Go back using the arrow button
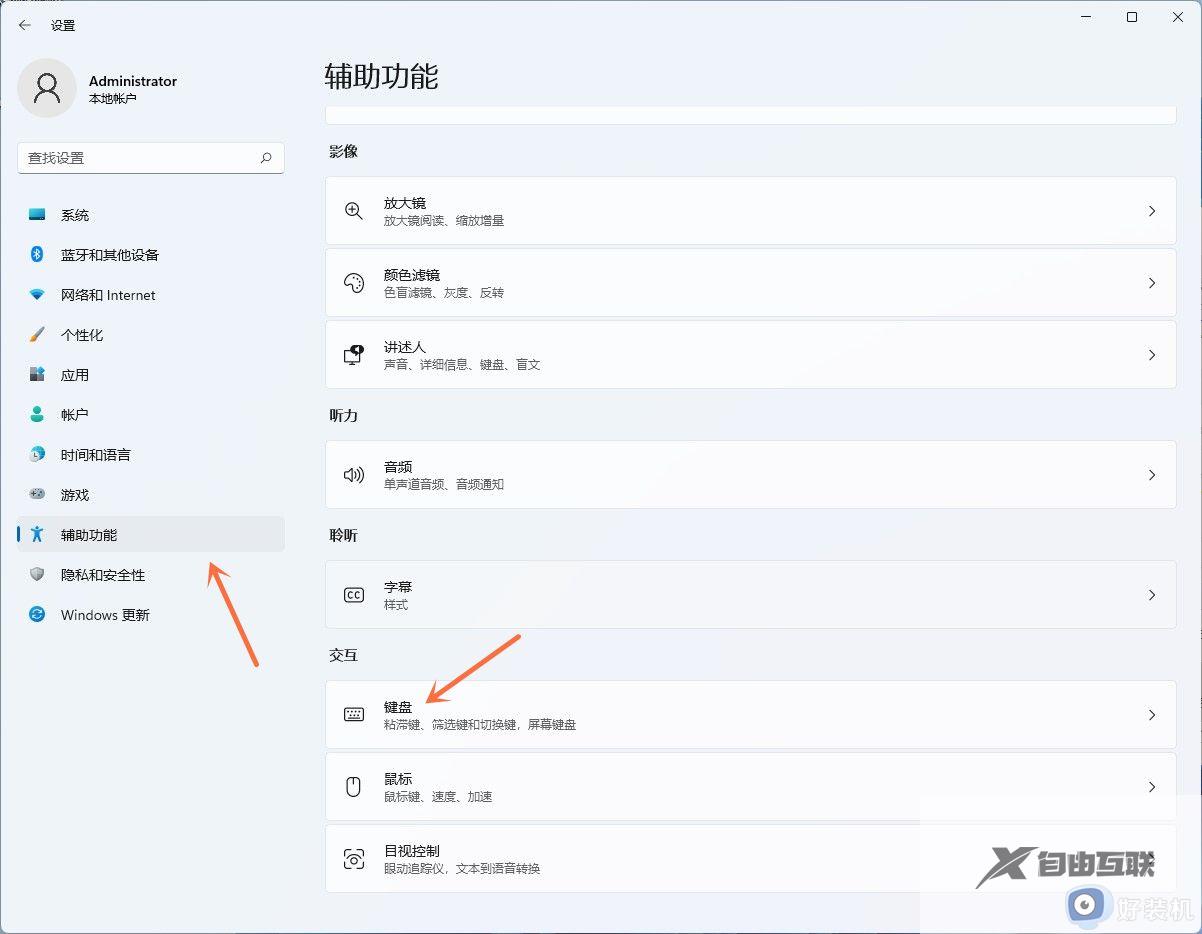The height and width of the screenshot is (934, 1202). pos(24,25)
